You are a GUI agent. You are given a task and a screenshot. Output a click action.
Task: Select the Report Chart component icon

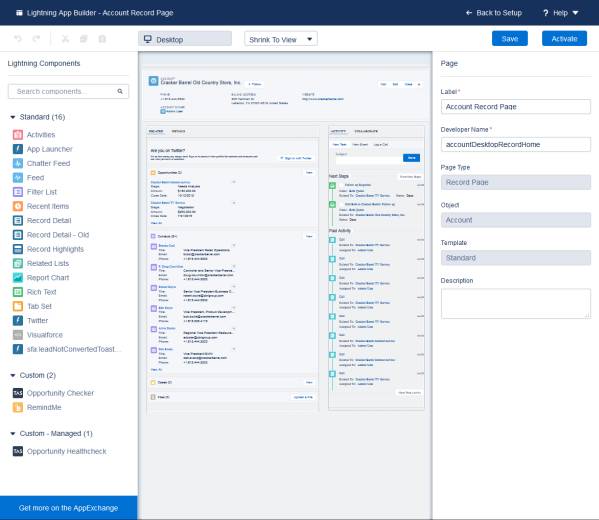[18, 278]
